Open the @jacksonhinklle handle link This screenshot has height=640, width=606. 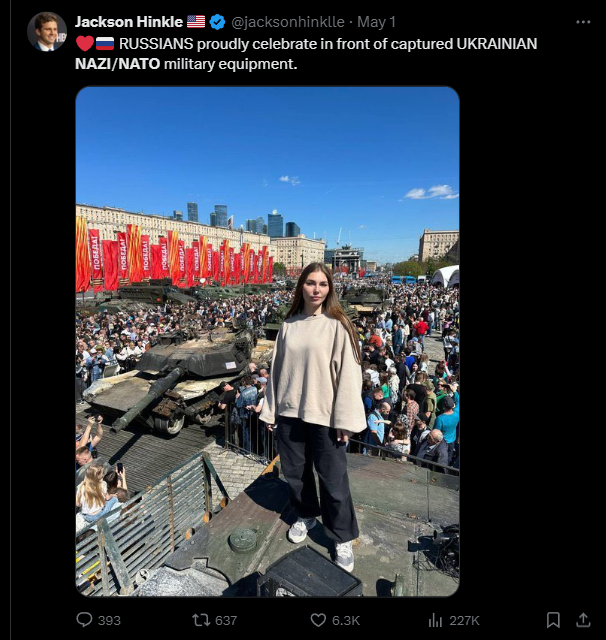[x=288, y=22]
